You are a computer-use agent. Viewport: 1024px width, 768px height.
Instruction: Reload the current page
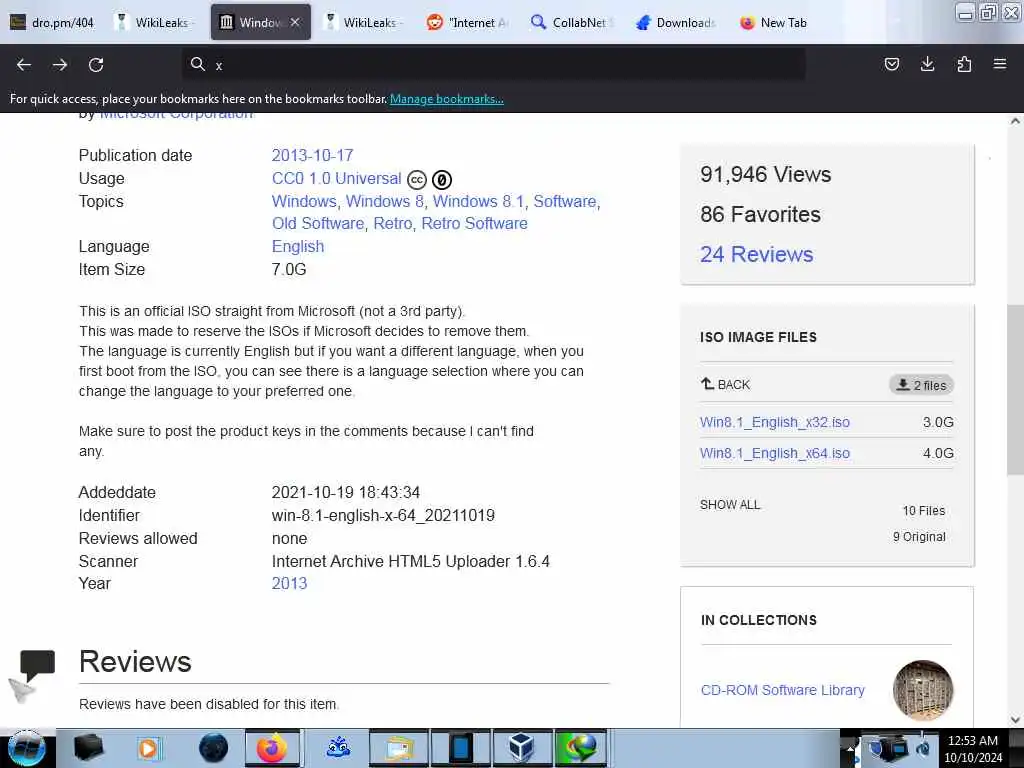96,65
